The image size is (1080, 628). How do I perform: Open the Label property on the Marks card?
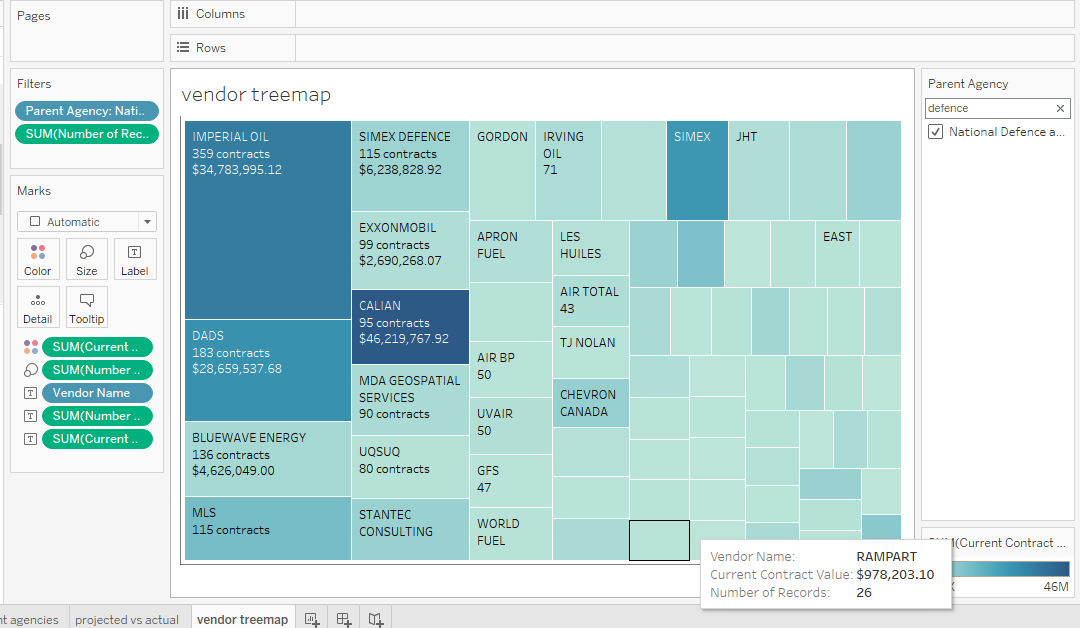pyautogui.click(x=134, y=259)
